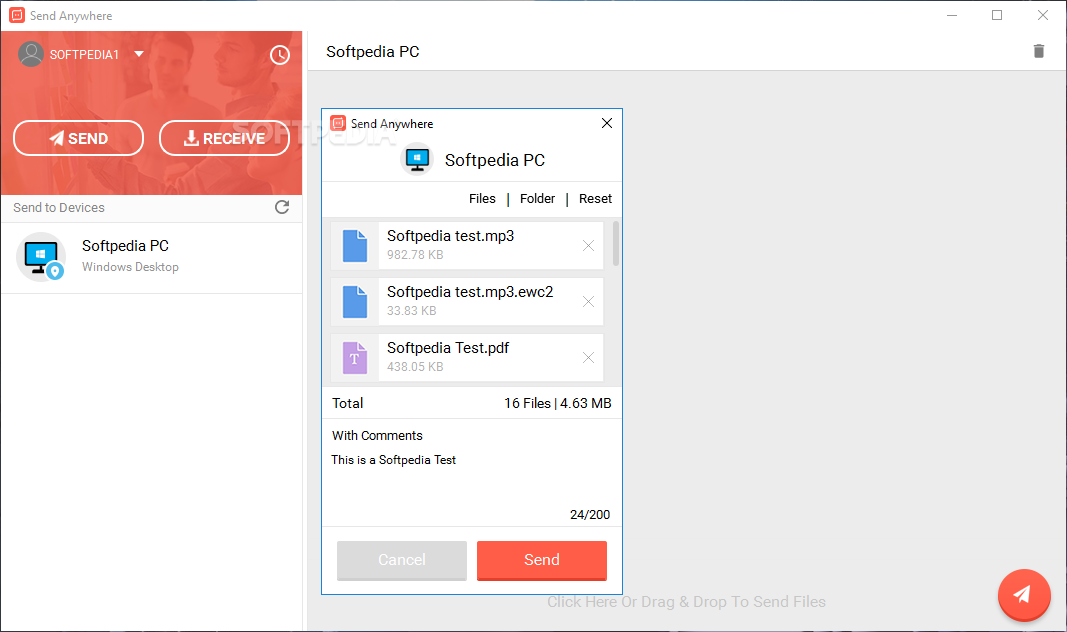
Task: Minimize the Send Anywhere window
Action: click(x=952, y=15)
